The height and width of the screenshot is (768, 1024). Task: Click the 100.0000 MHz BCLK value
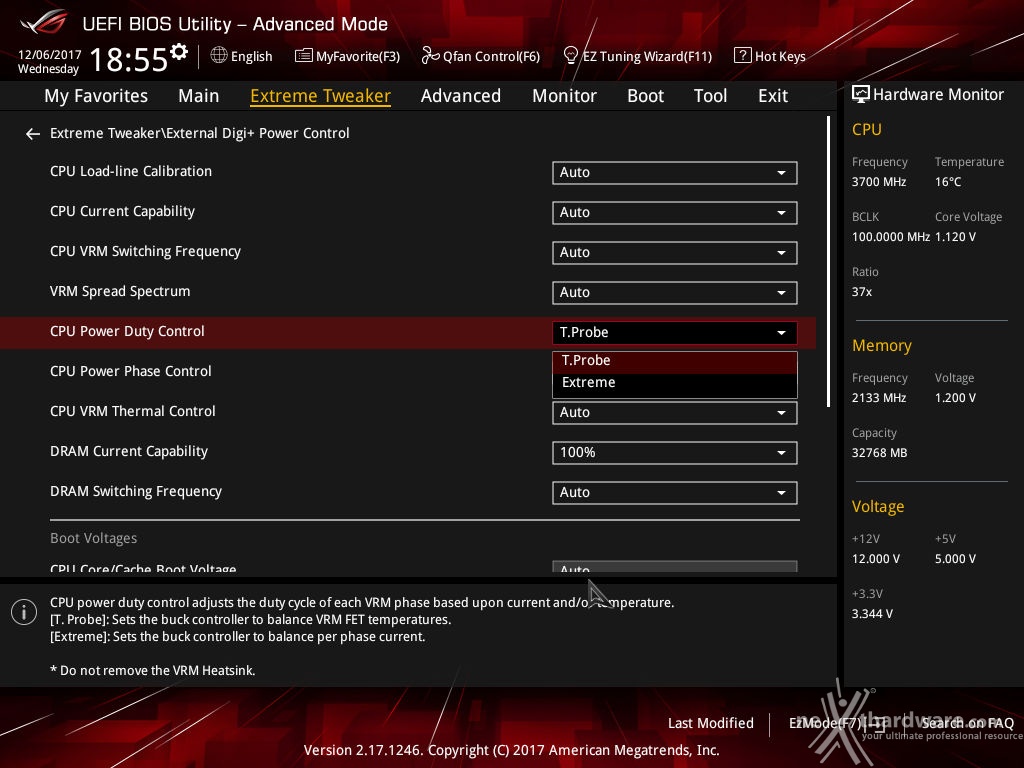click(891, 237)
